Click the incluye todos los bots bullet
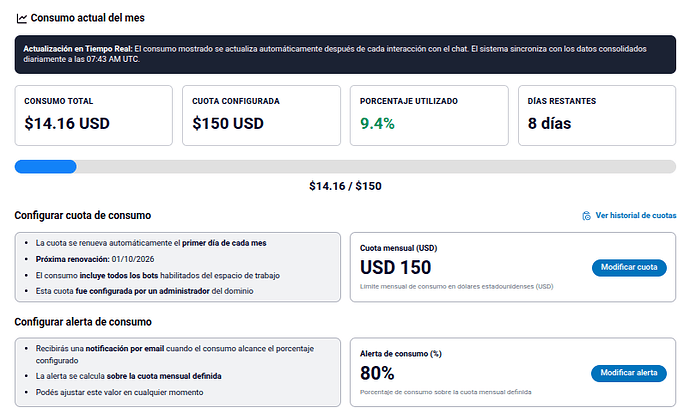This screenshot has width=690, height=420. 158,276
